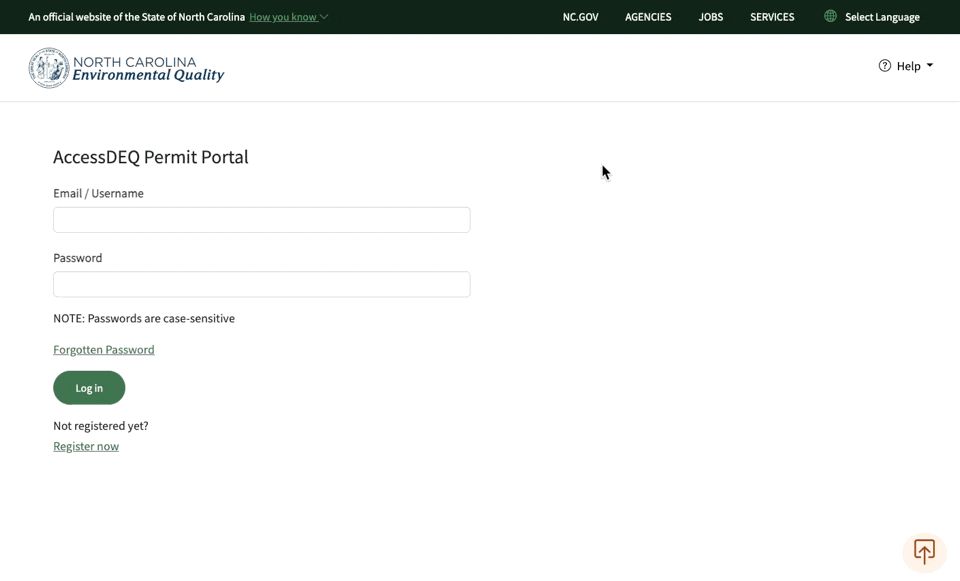Click the Passwords are case-sensitive note

point(144,318)
